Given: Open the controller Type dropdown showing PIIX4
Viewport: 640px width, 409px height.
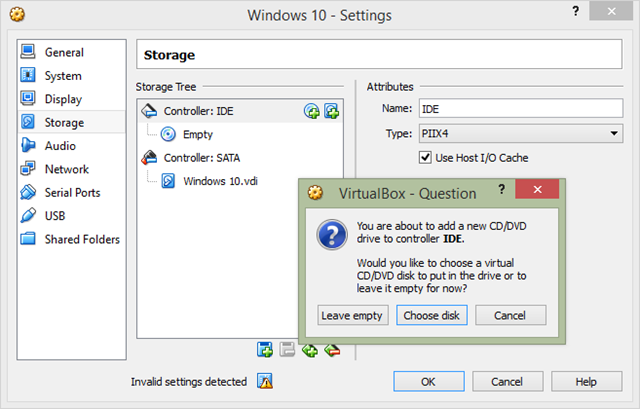Looking at the screenshot, I should tap(521, 133).
